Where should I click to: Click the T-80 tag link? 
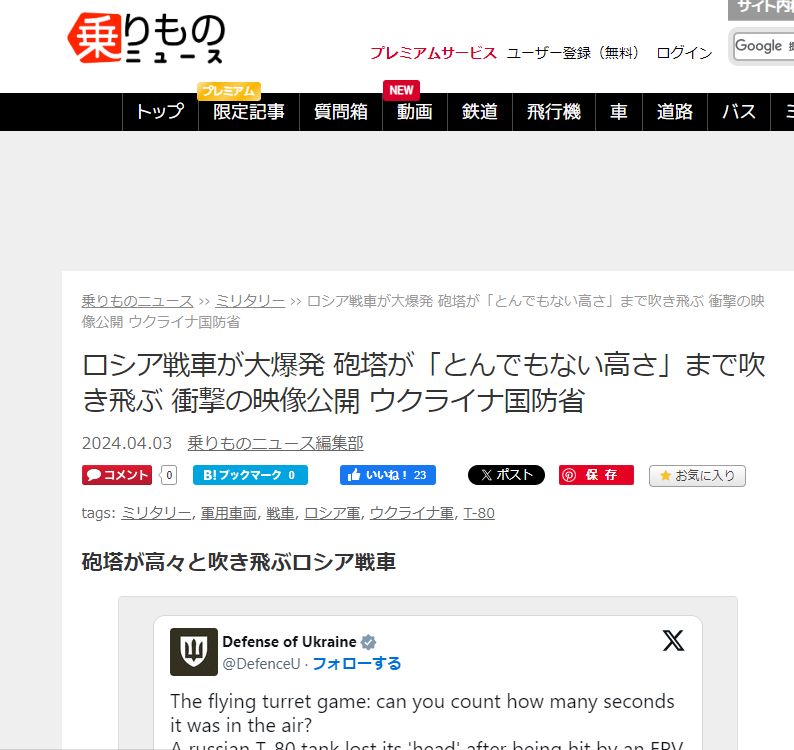tap(479, 513)
